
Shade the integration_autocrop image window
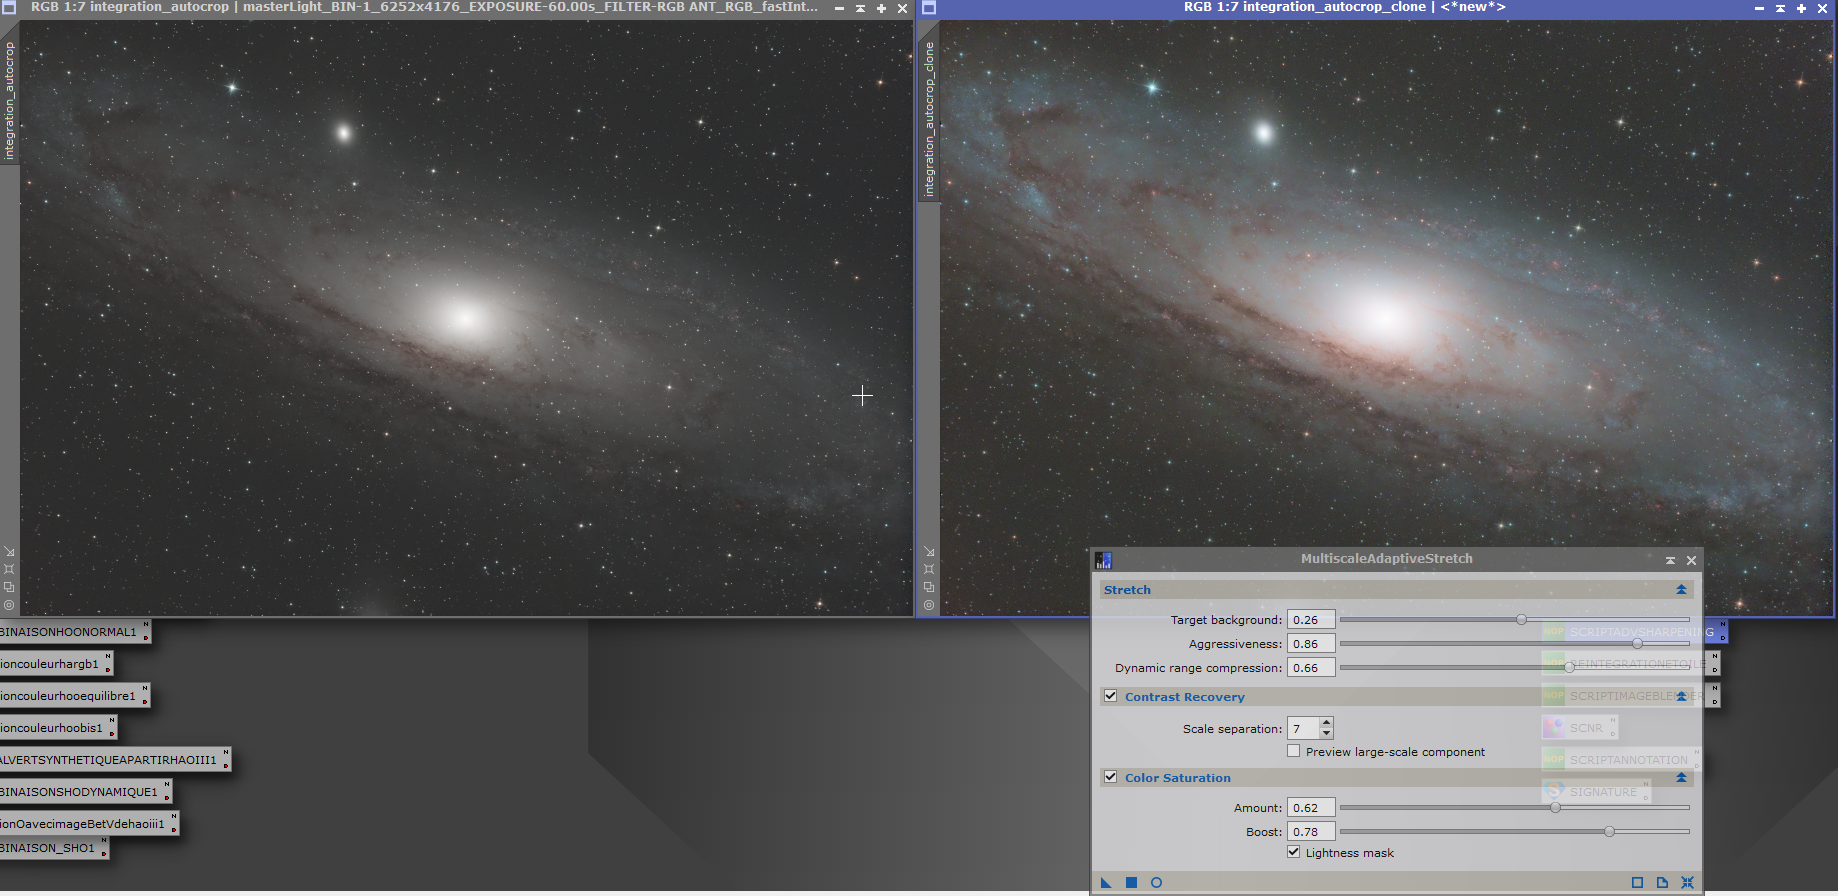coord(860,8)
